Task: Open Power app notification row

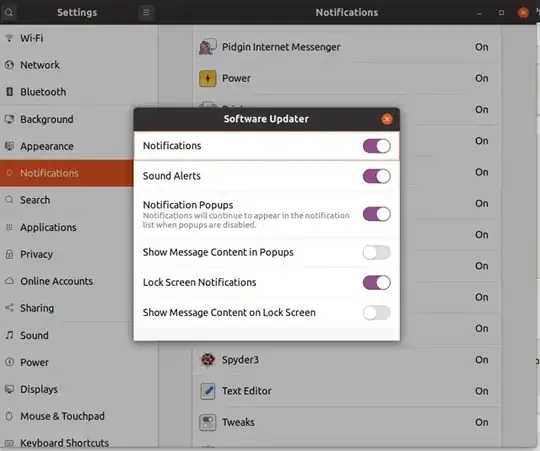Action: (347, 78)
